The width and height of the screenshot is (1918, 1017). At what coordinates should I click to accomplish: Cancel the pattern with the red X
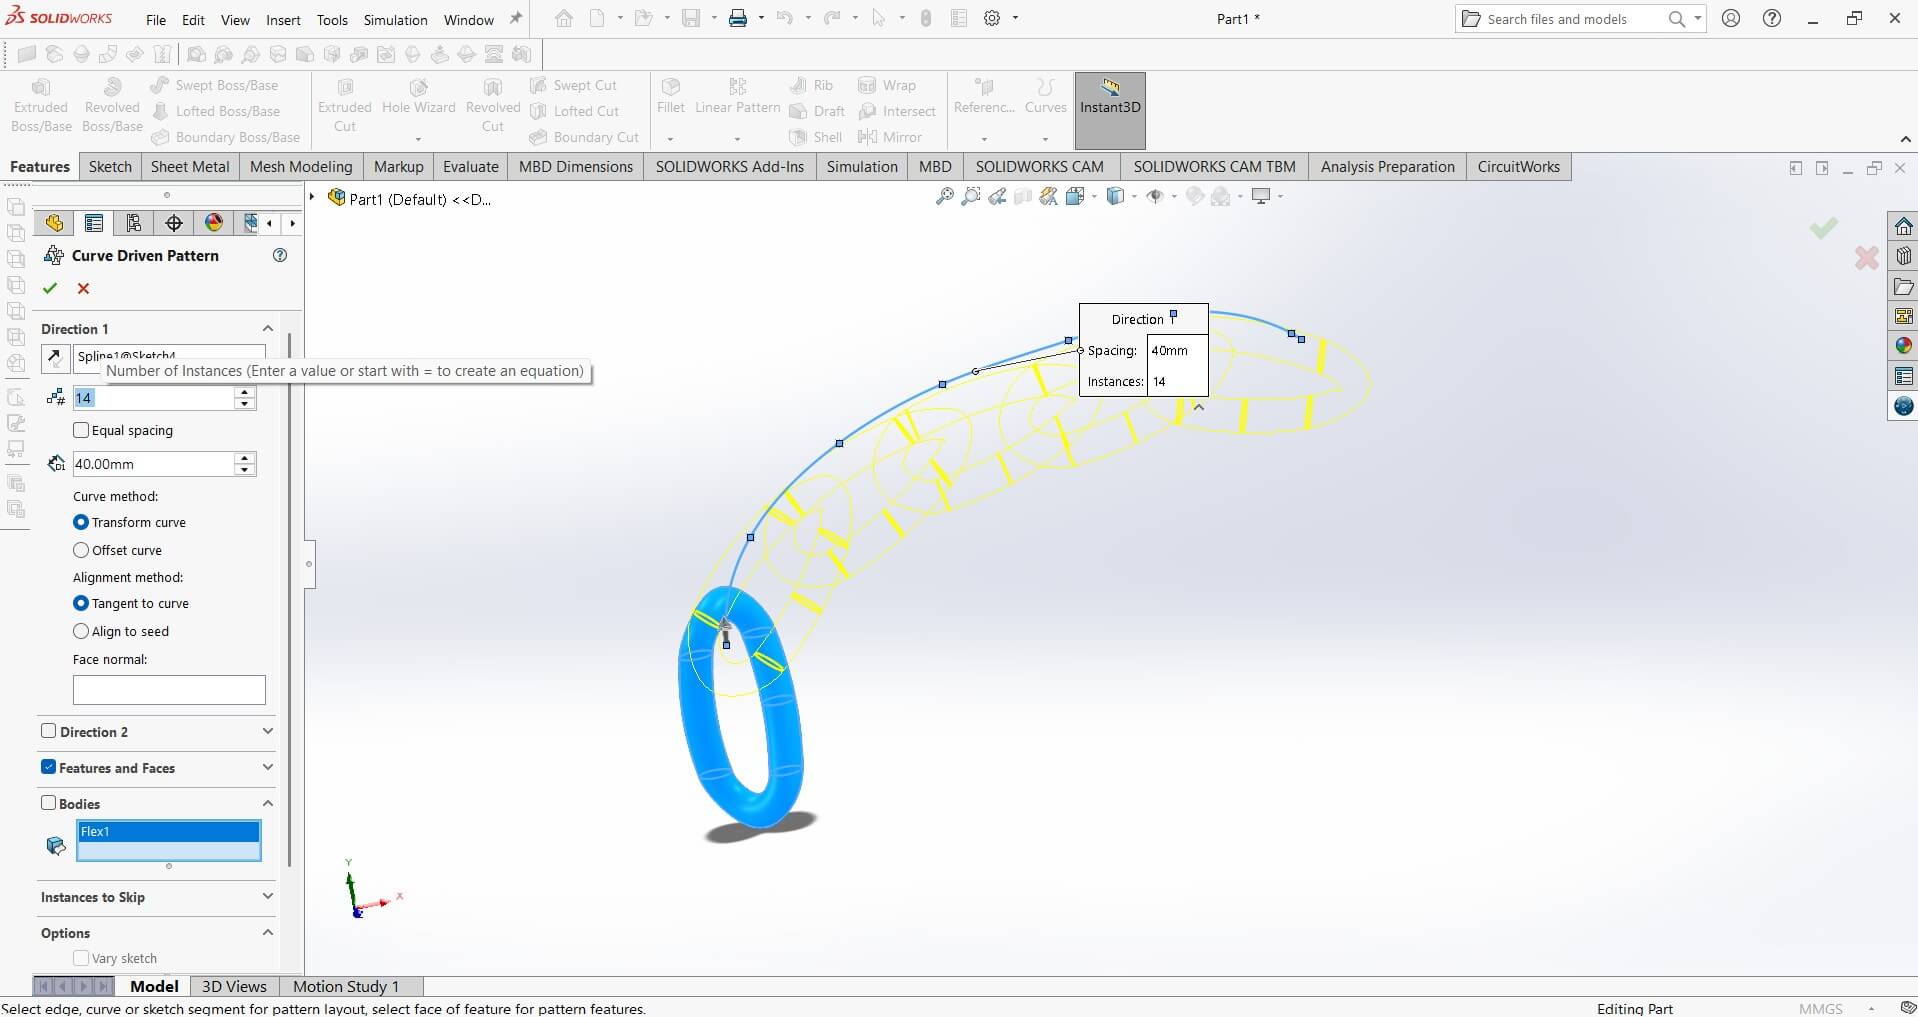(83, 288)
